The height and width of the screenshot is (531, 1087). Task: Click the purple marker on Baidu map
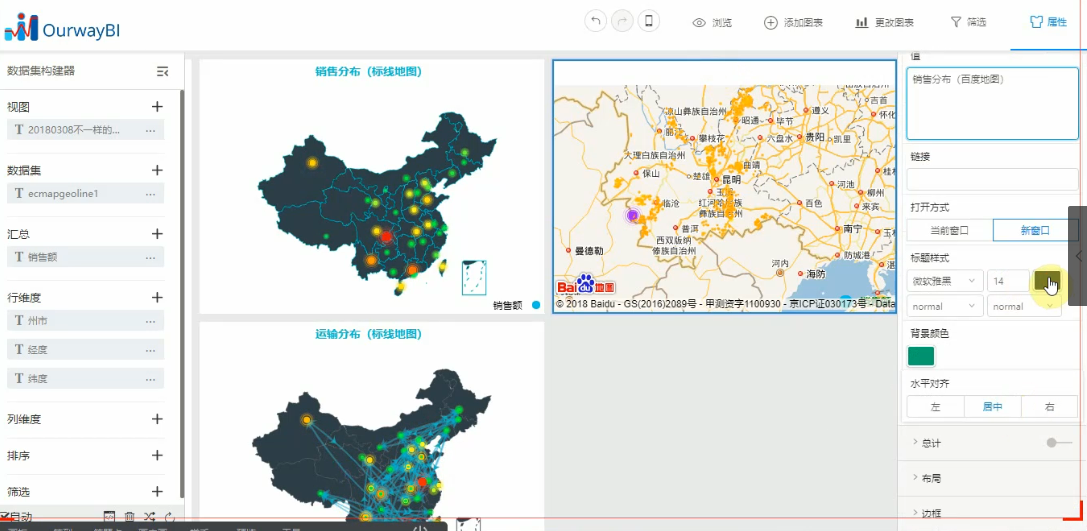click(632, 216)
